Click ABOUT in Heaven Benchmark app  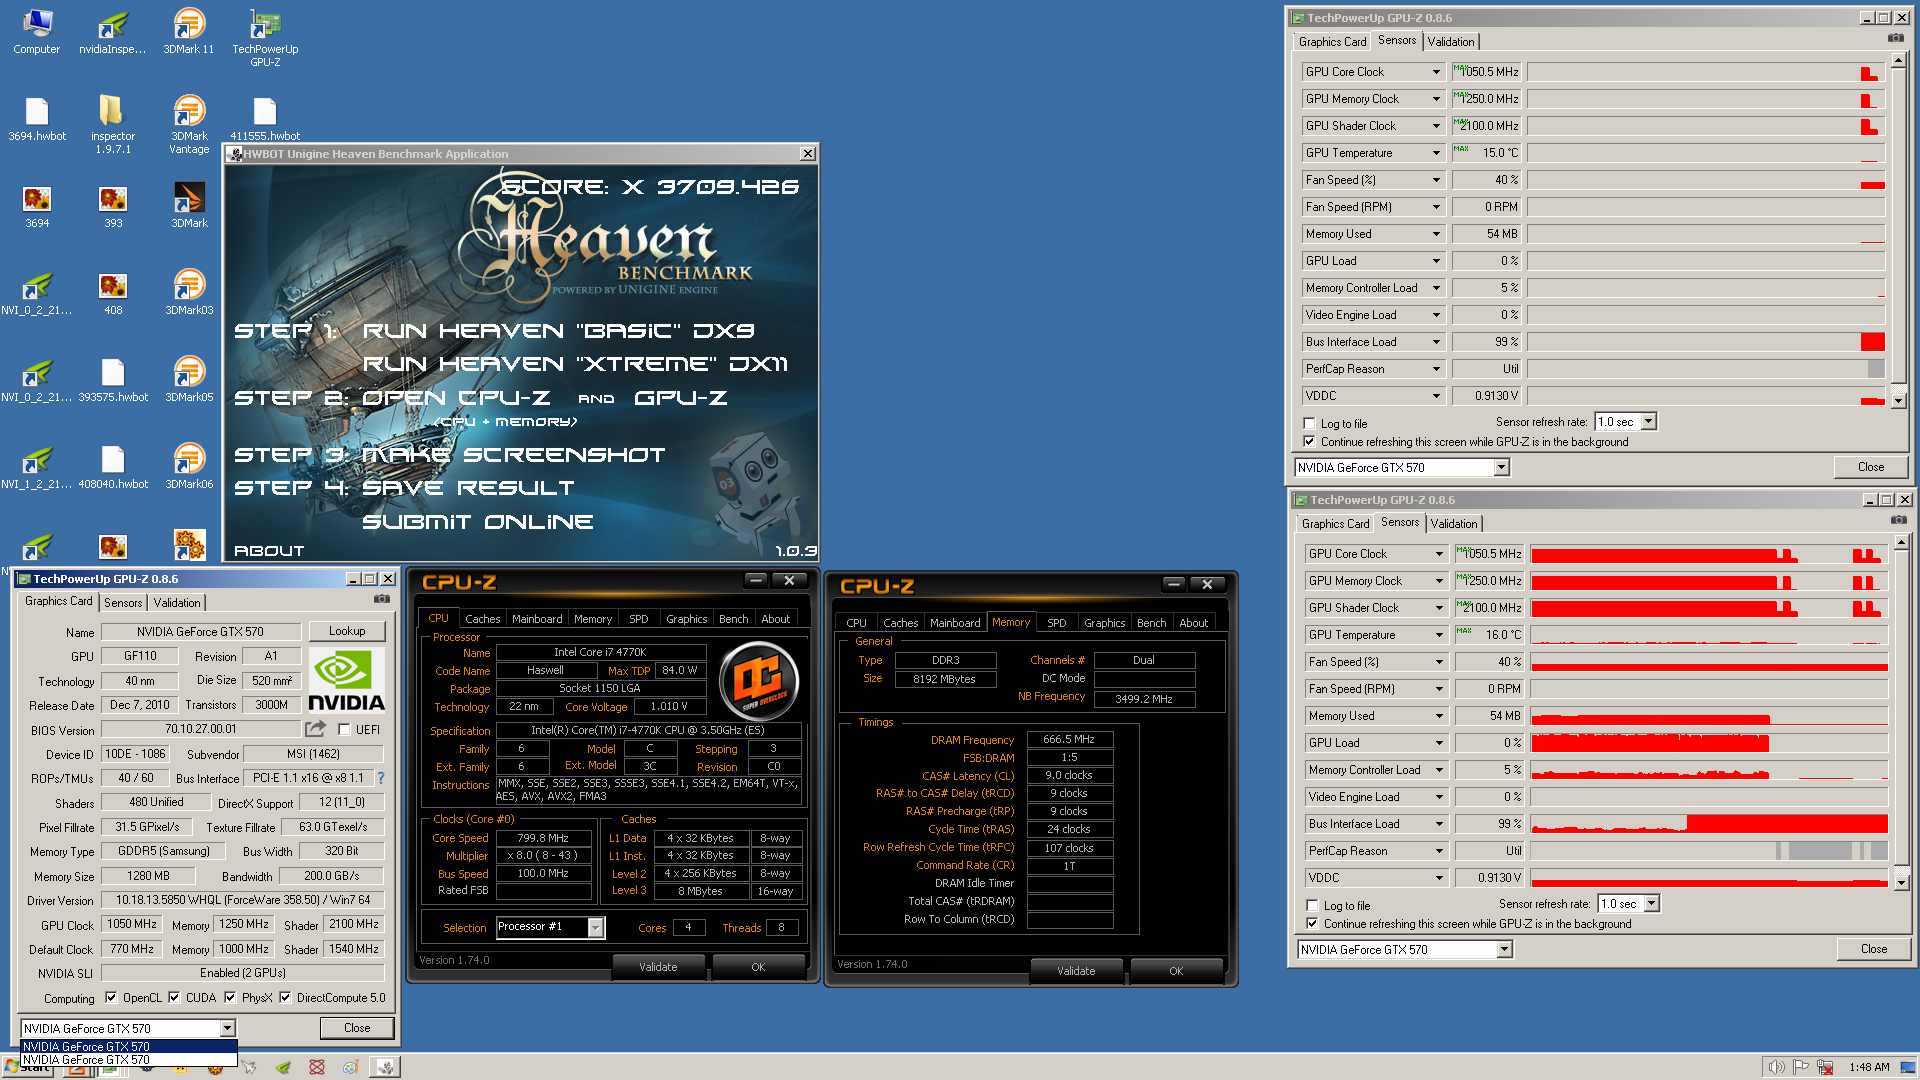click(269, 551)
